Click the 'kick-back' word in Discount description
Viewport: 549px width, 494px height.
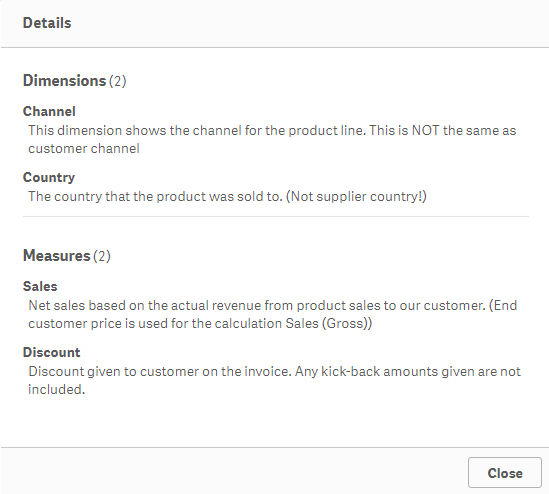[x=350, y=371]
